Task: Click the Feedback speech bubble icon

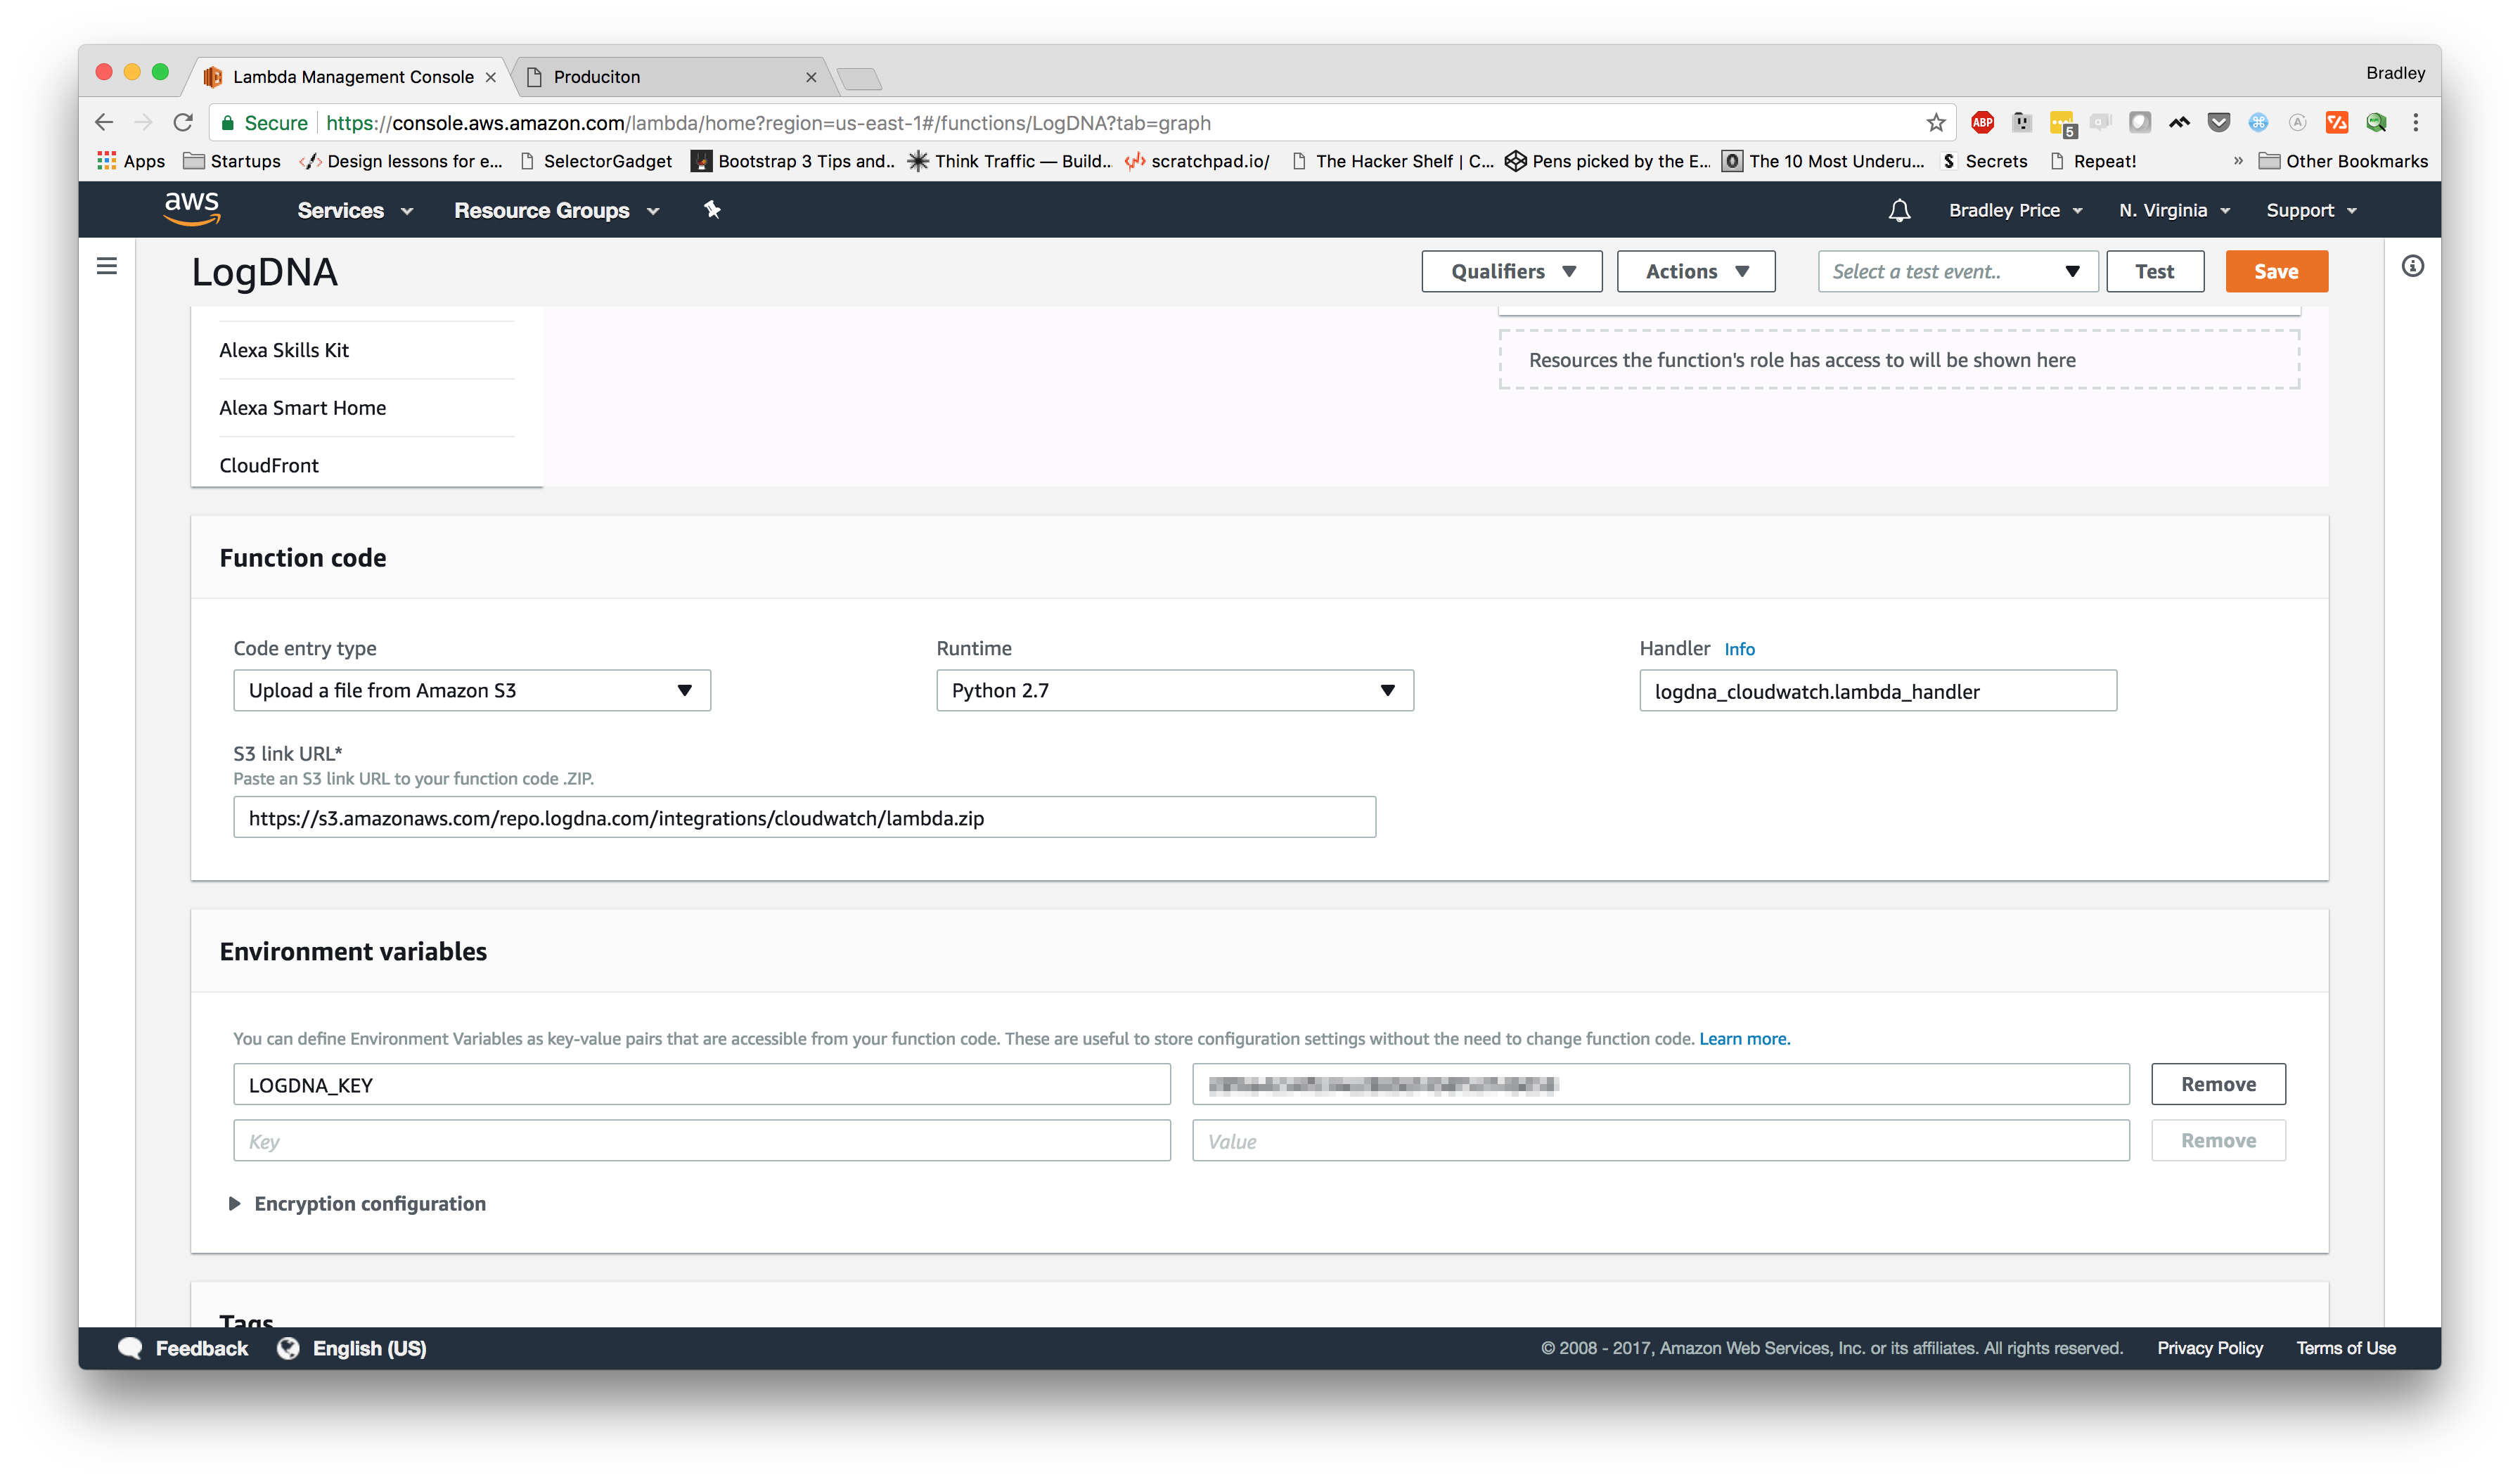Action: [130, 1348]
